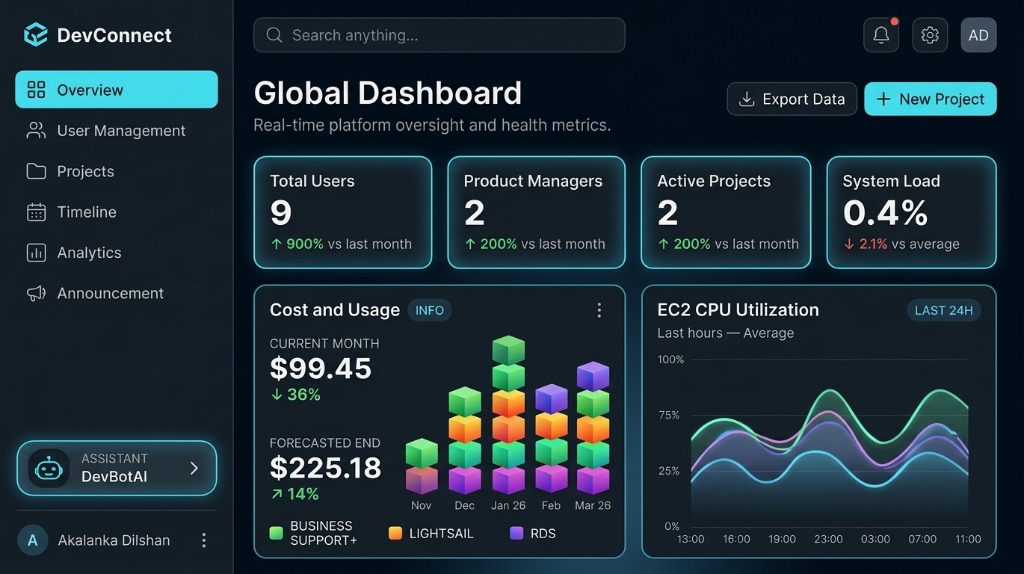The height and width of the screenshot is (574, 1024).
Task: Open the notifications bell
Action: tap(881, 35)
